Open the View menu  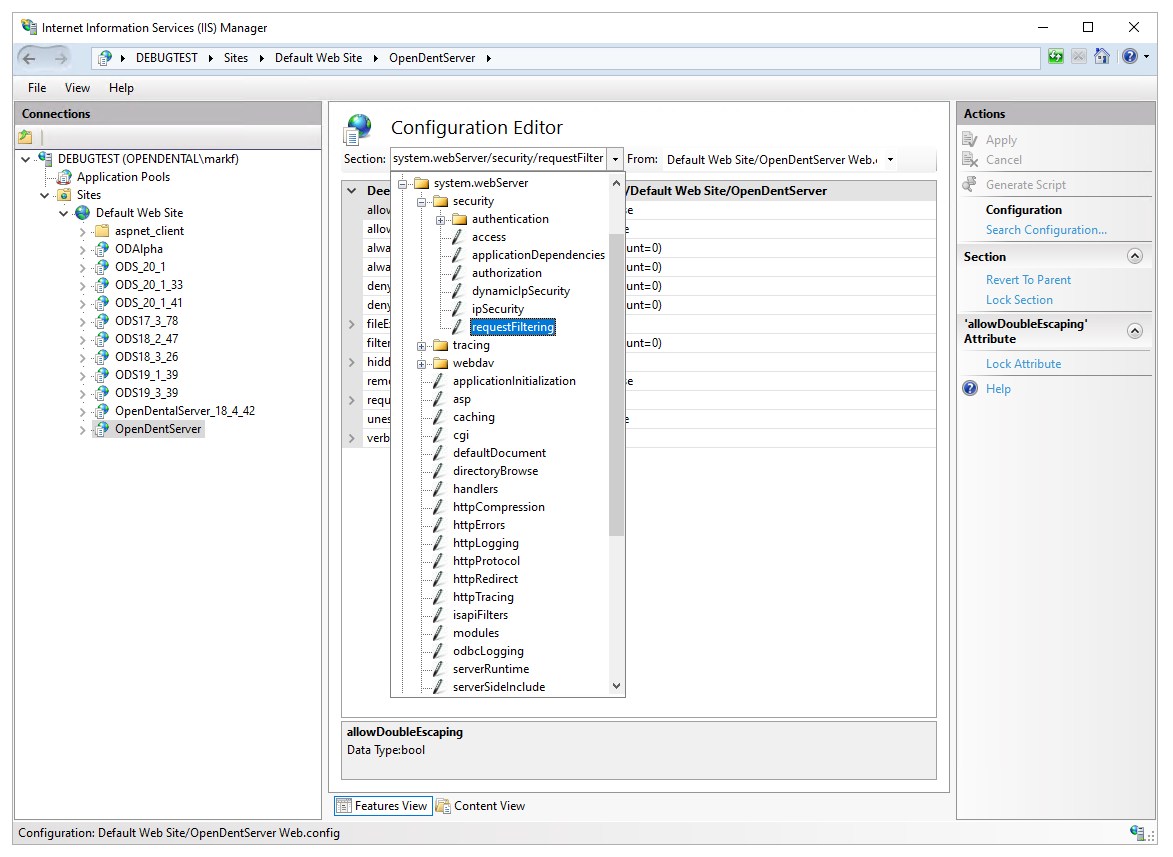77,87
